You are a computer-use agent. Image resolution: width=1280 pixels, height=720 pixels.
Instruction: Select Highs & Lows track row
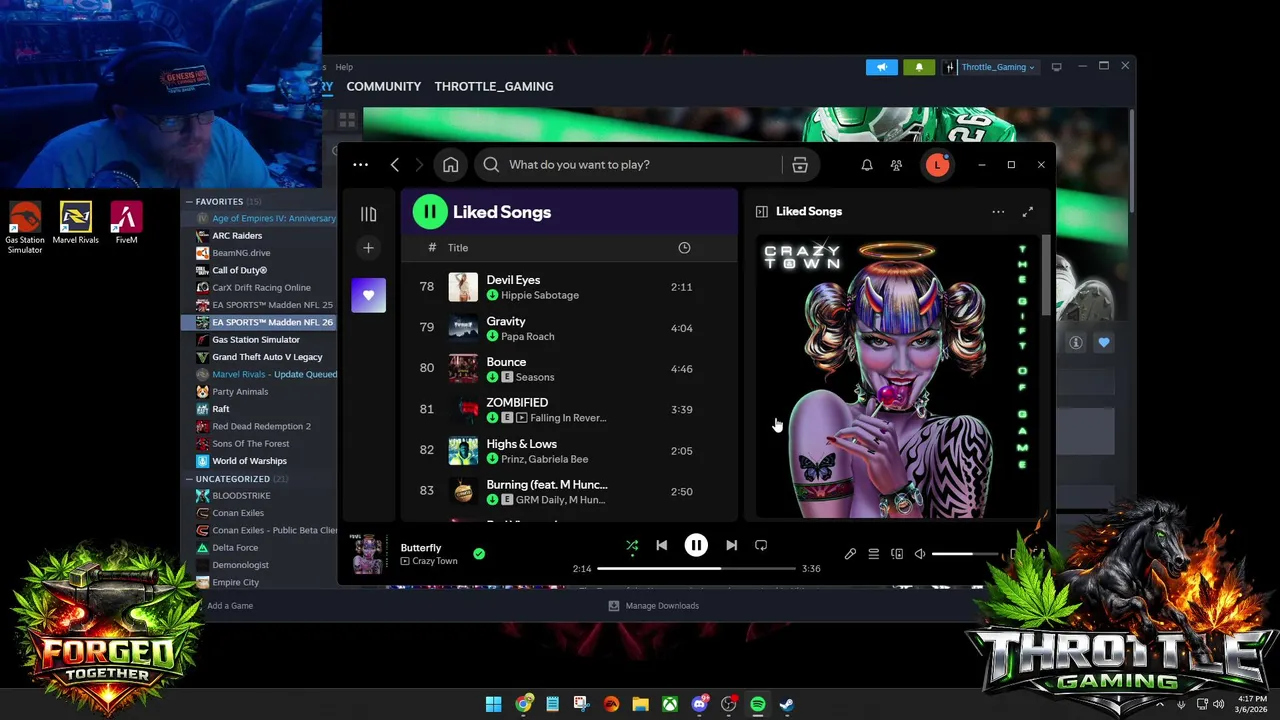(x=569, y=451)
